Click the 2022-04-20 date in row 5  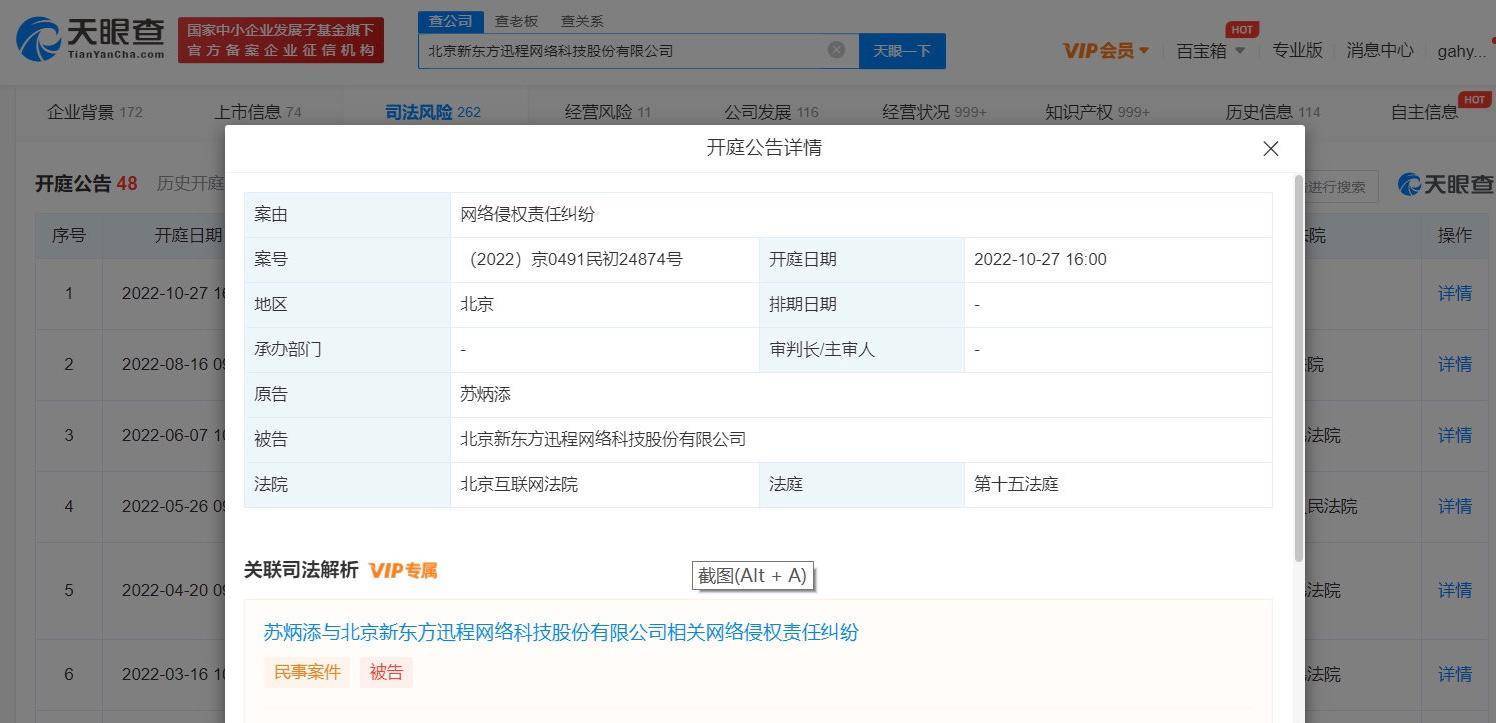(x=172, y=591)
